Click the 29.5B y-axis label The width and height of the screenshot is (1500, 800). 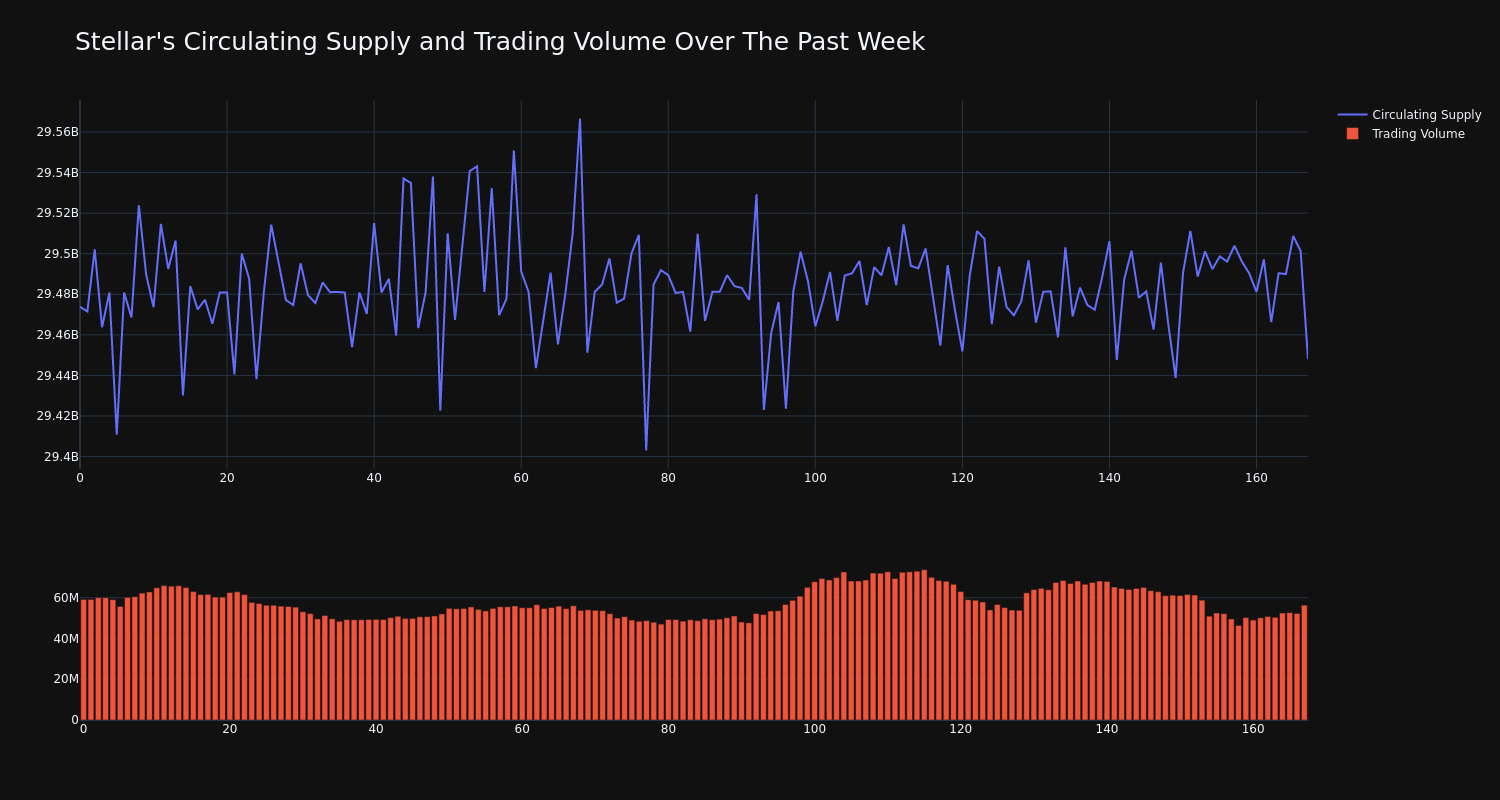click(x=61, y=254)
